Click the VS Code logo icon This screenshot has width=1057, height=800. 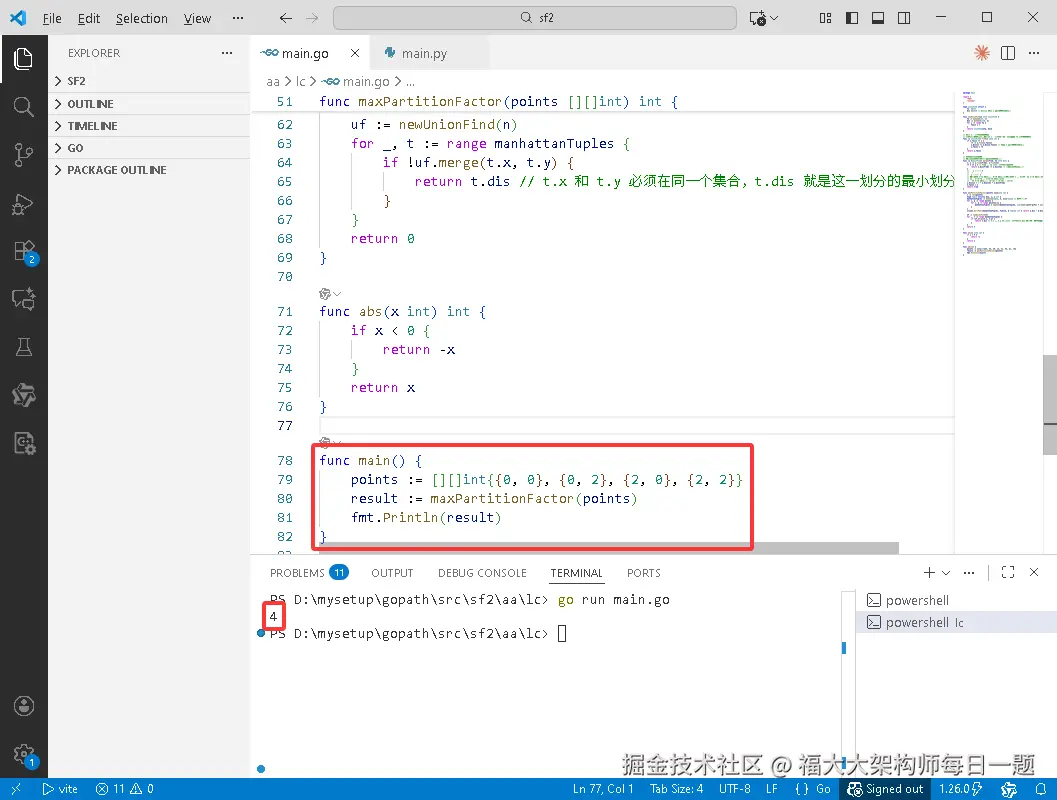click(18, 18)
